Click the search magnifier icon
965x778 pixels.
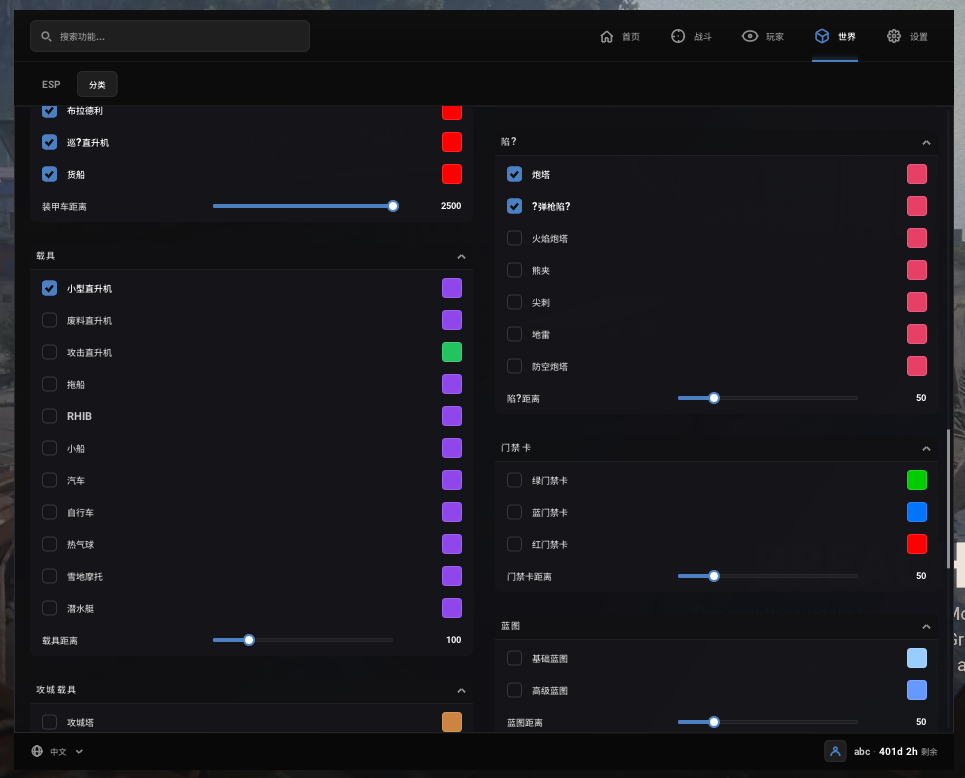[x=46, y=36]
